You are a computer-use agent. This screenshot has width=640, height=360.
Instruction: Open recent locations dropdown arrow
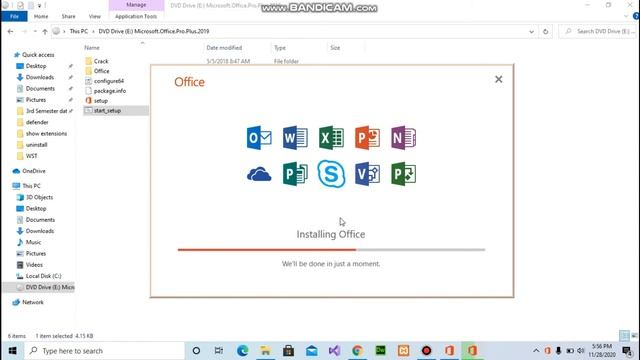35,31
